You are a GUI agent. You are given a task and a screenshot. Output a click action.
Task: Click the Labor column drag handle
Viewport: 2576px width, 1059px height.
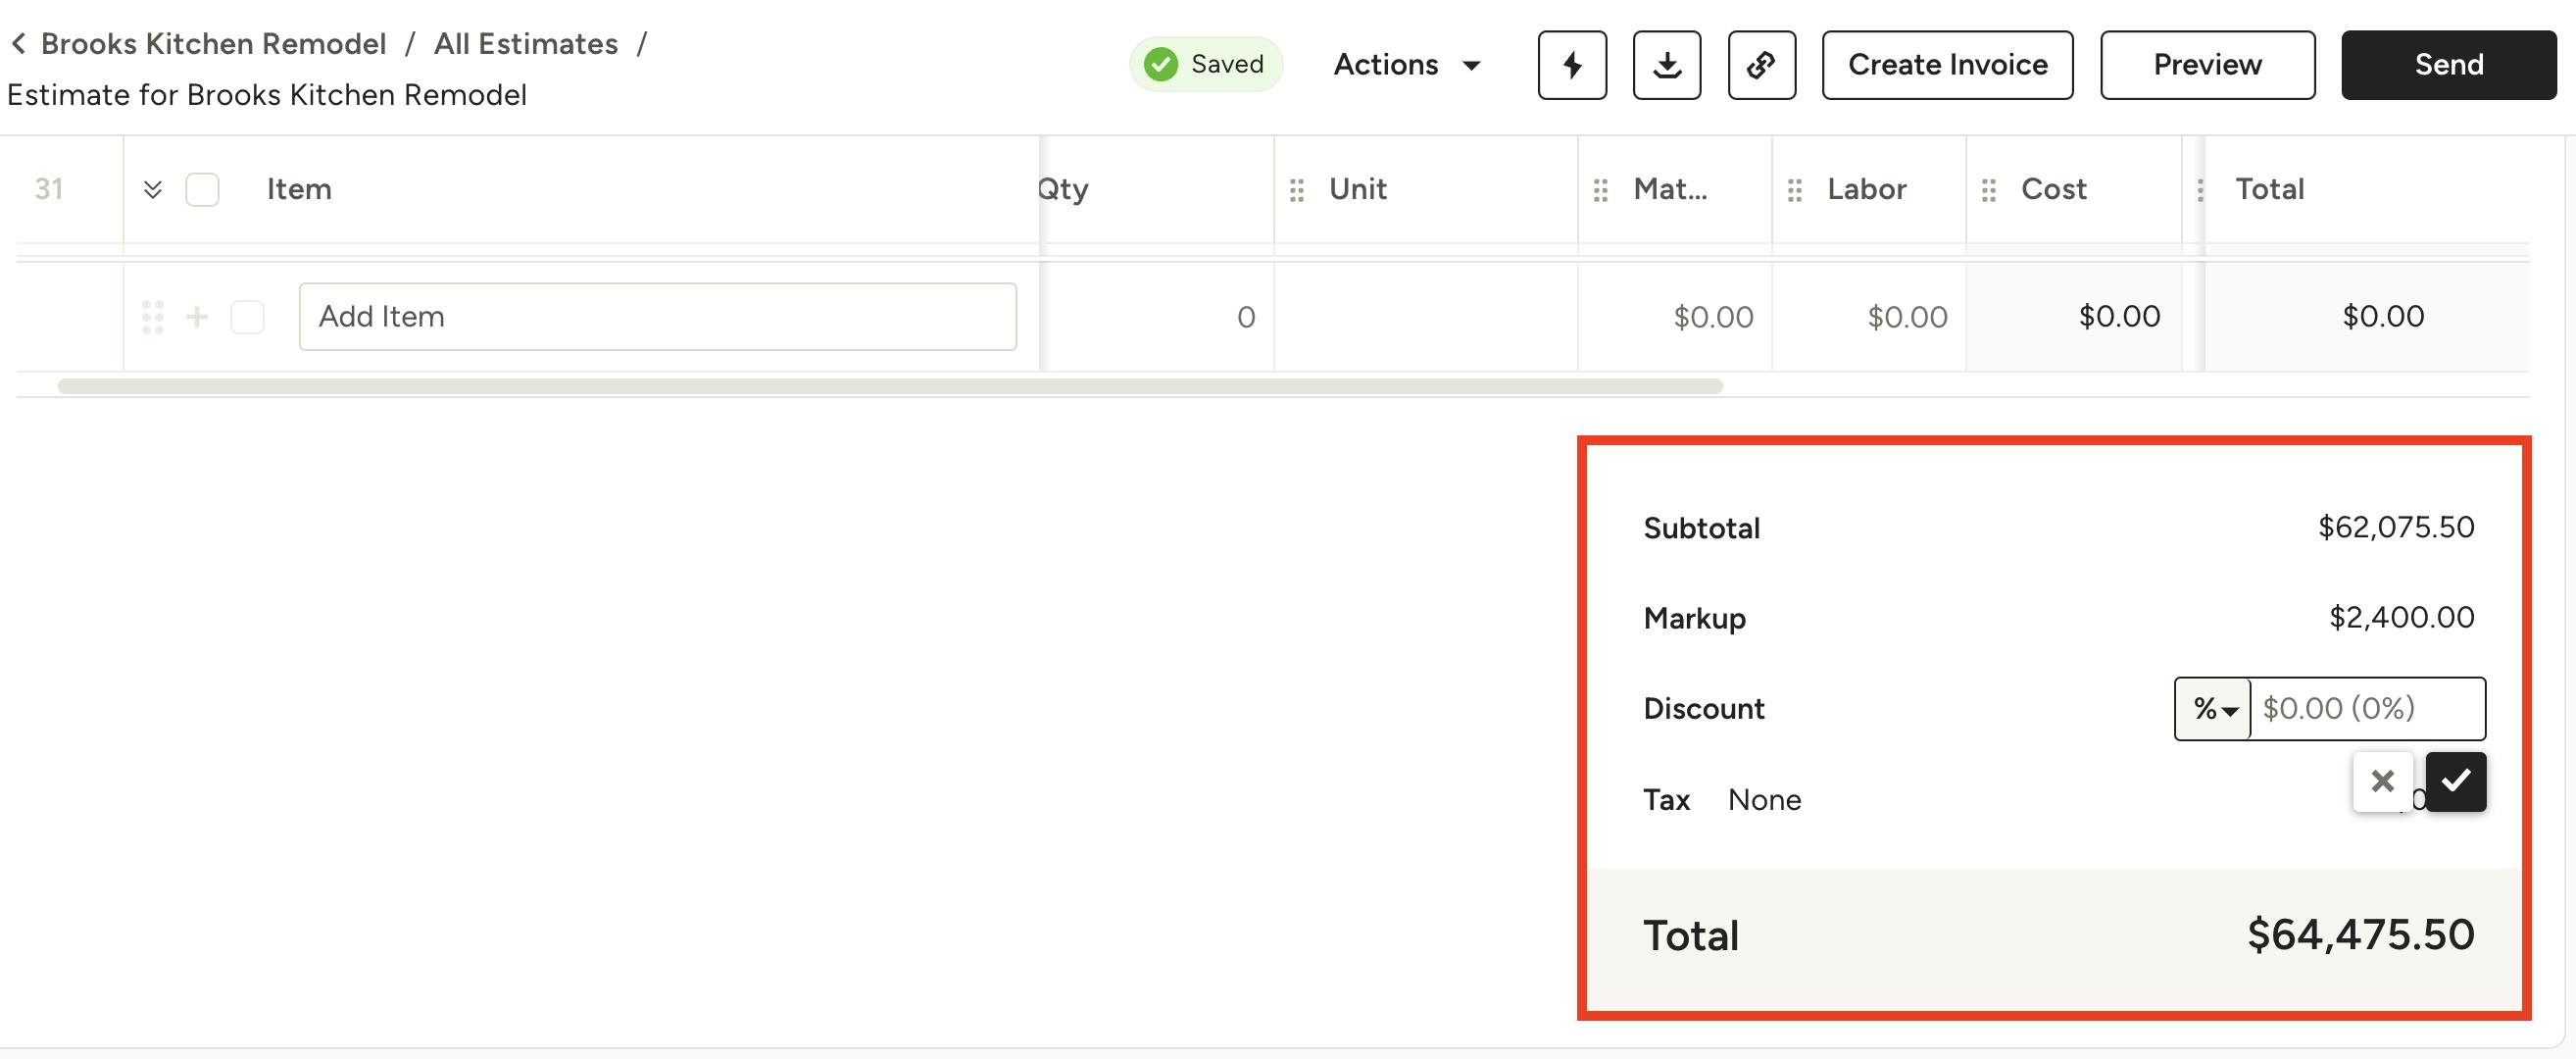click(1795, 190)
